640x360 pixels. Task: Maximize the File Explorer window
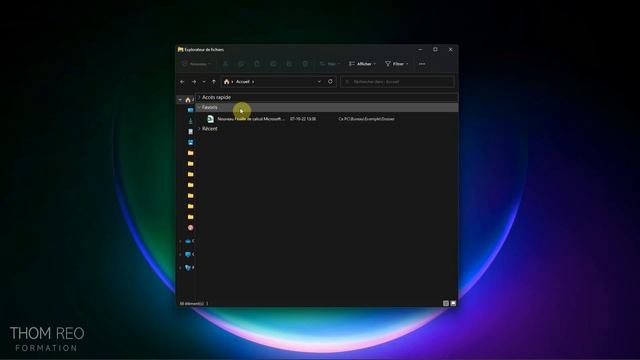click(x=435, y=49)
